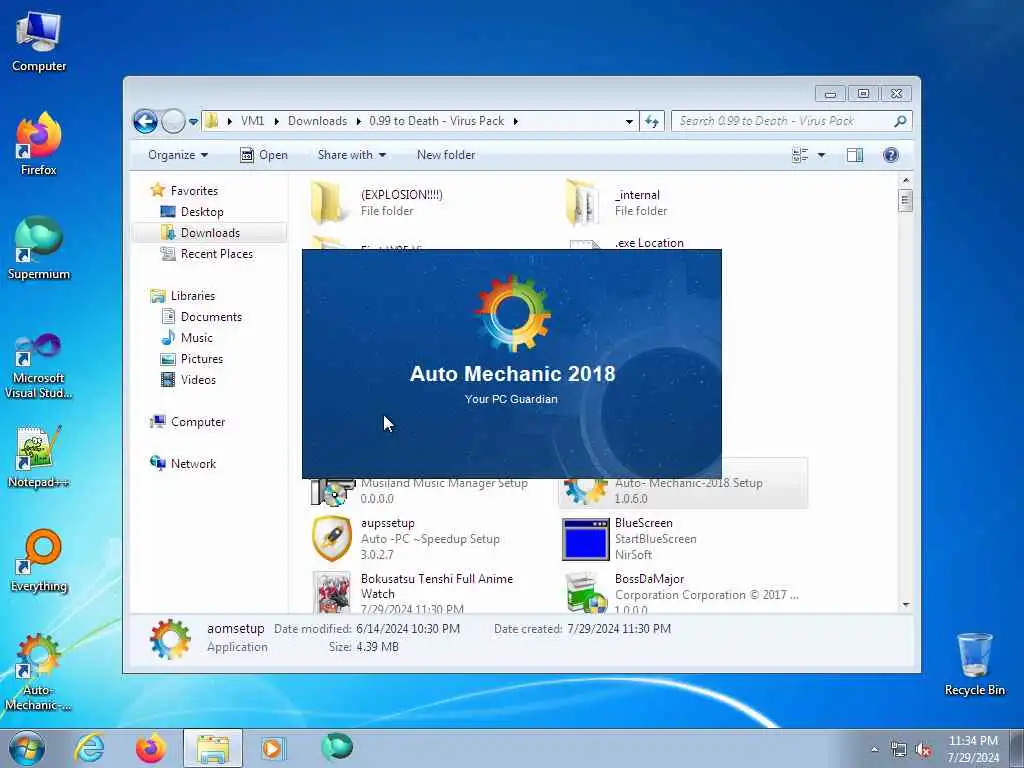Open Windows Media Player from the taskbar
Image resolution: width=1024 pixels, height=768 pixels.
273,748
